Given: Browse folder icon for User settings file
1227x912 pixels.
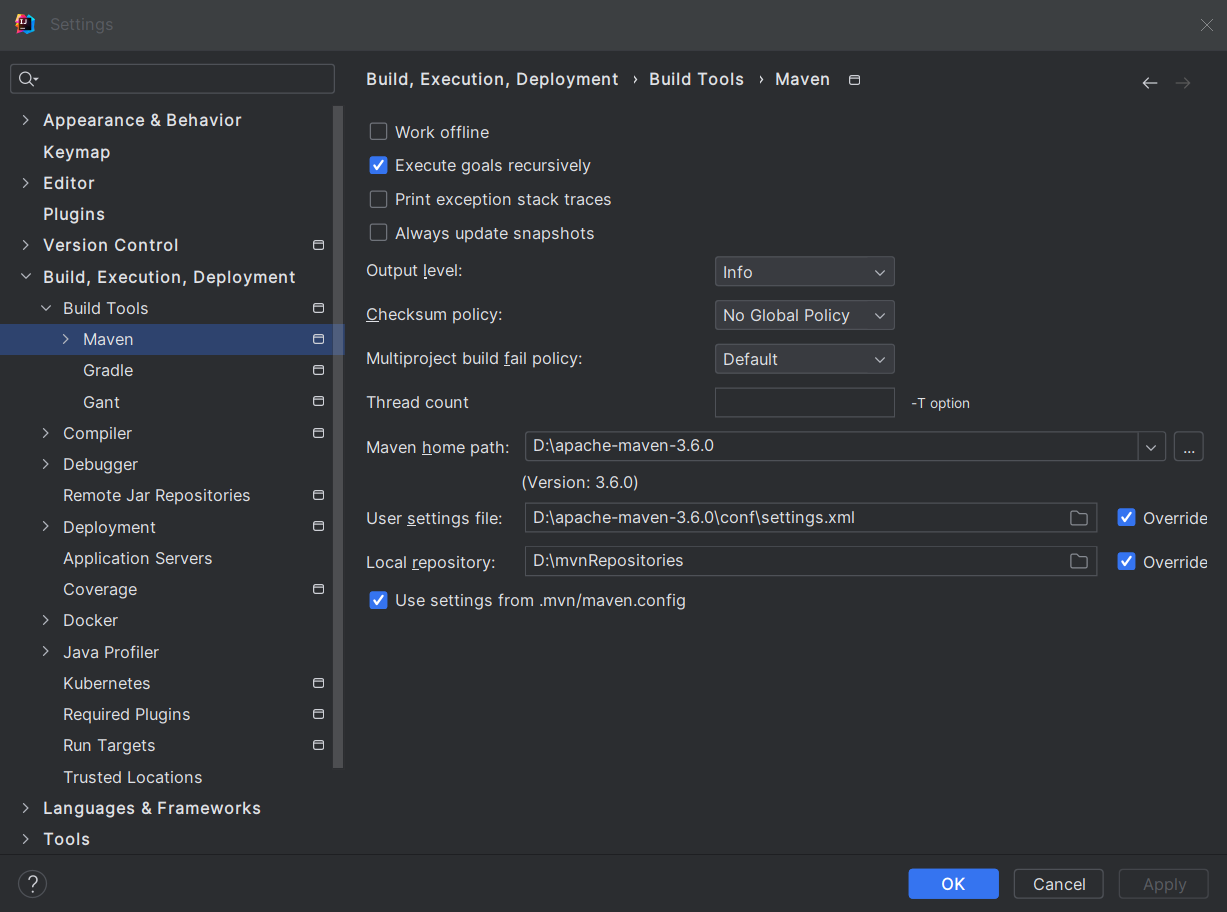Looking at the screenshot, I should coord(1078,518).
